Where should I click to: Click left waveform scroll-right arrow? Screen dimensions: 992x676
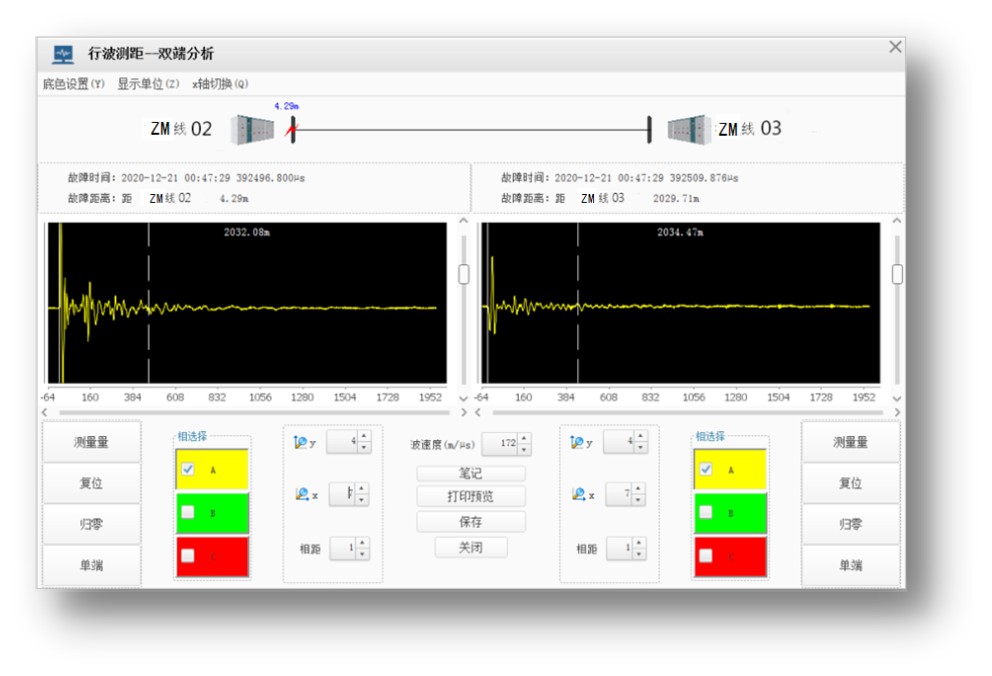(464, 412)
